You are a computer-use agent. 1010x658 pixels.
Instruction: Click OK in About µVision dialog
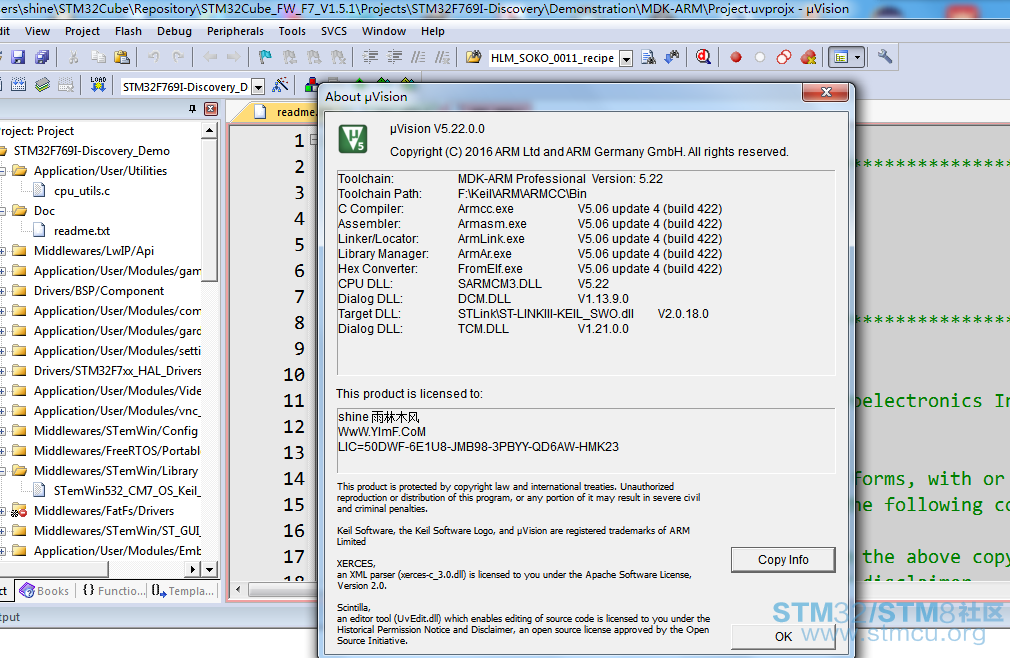783,636
